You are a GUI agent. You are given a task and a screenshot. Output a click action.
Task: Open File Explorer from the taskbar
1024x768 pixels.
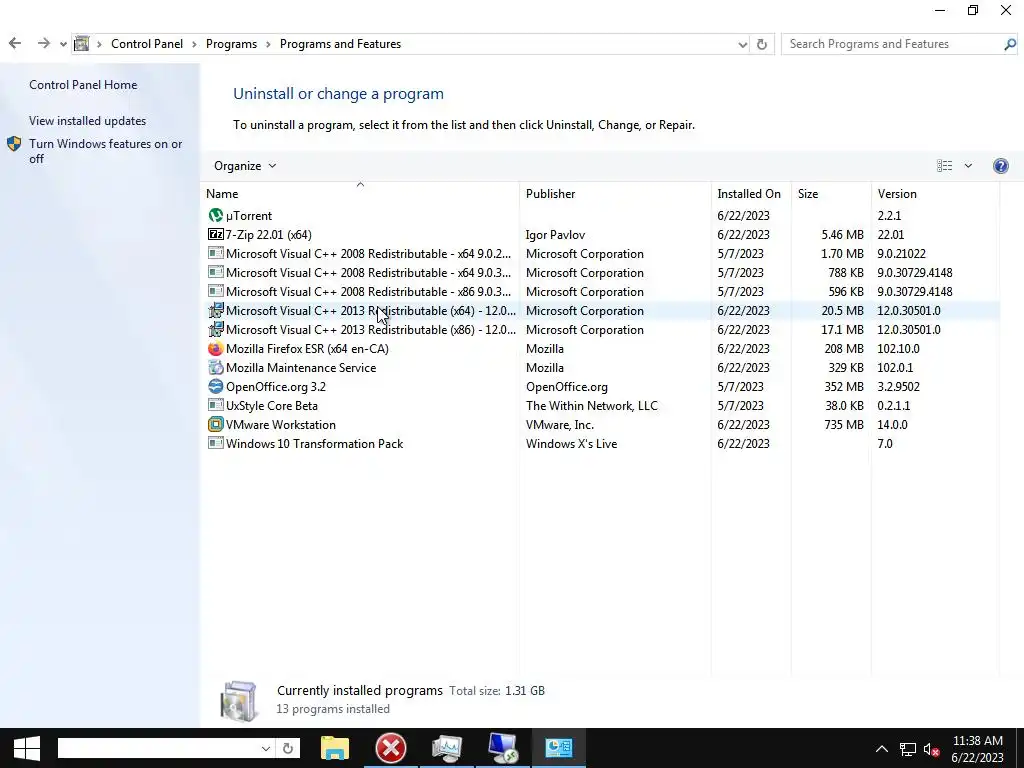tap(335, 748)
